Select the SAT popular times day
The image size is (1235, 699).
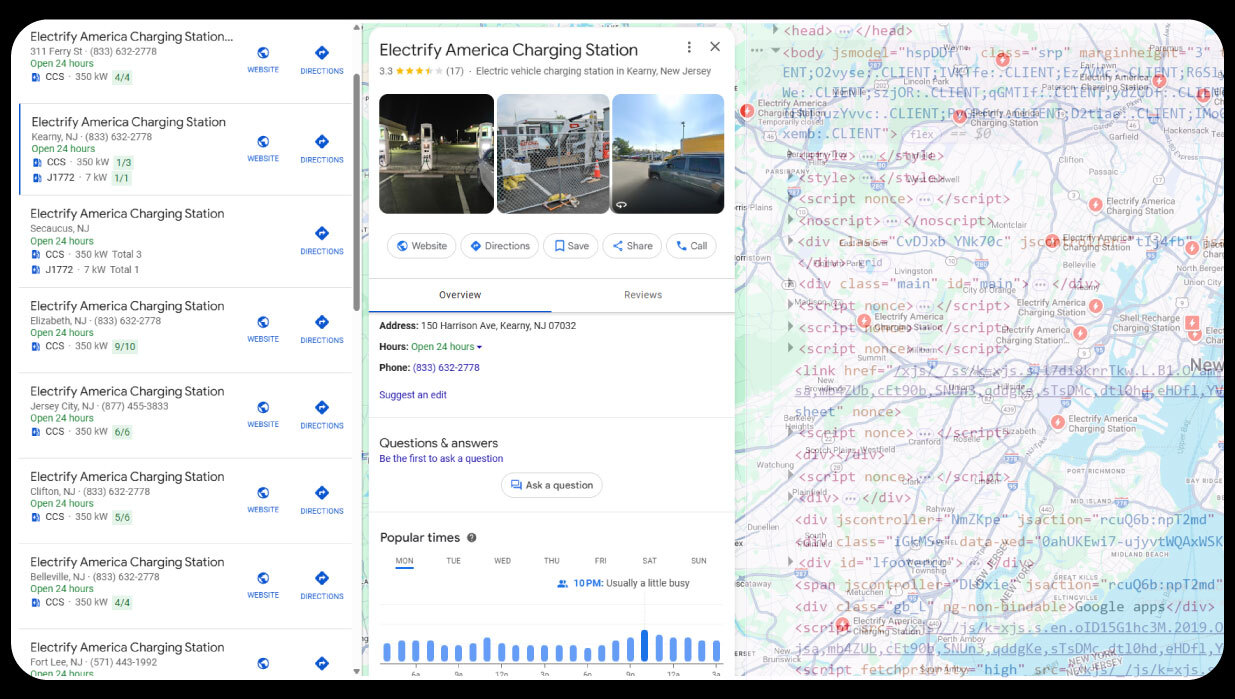[x=650, y=561]
